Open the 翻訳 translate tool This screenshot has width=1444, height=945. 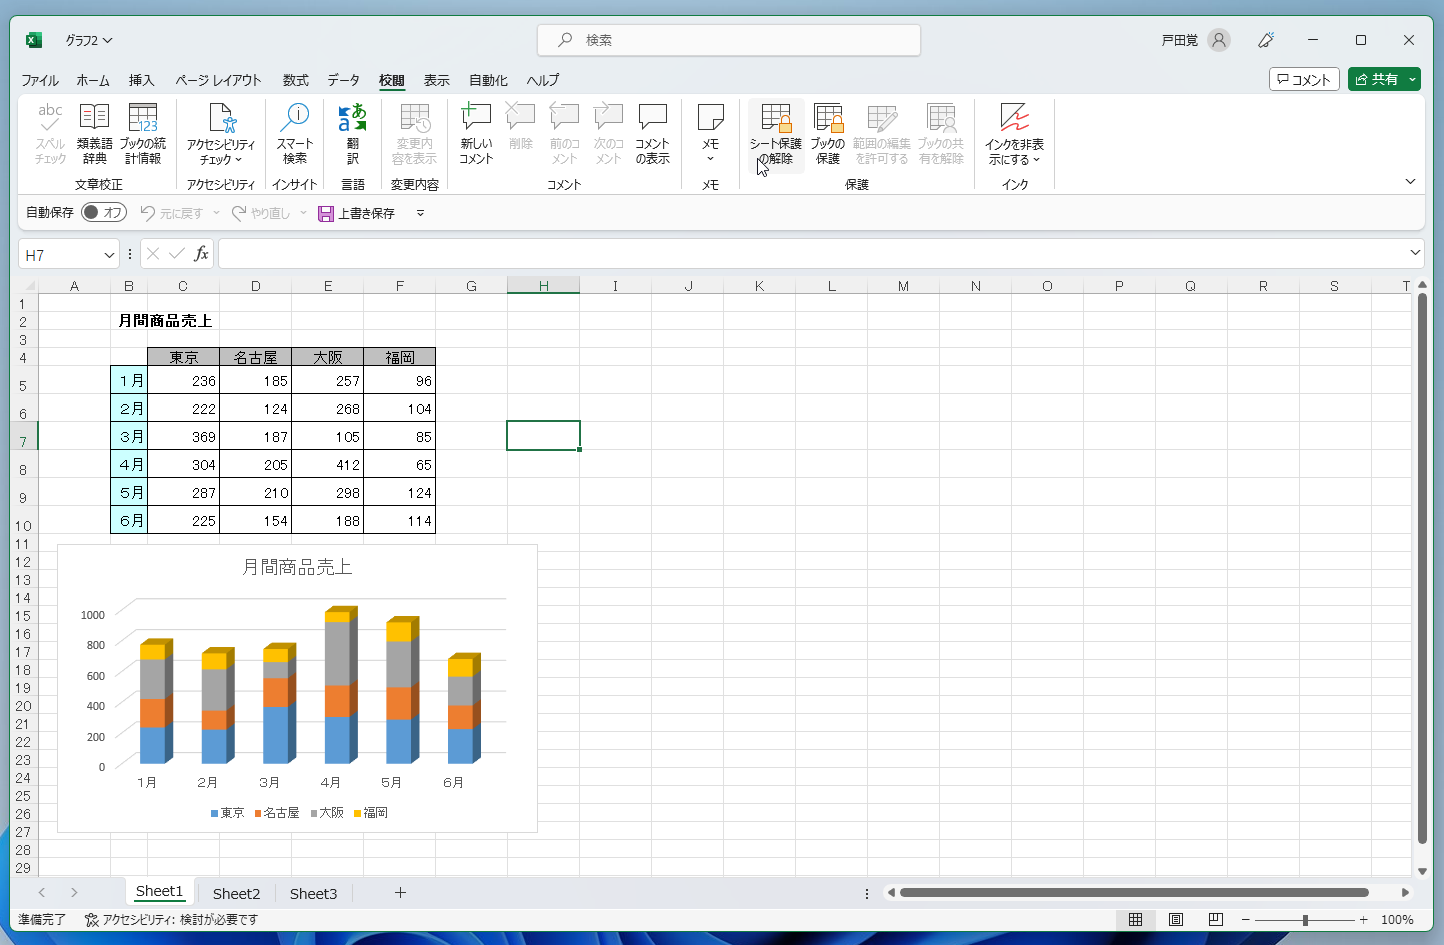352,134
